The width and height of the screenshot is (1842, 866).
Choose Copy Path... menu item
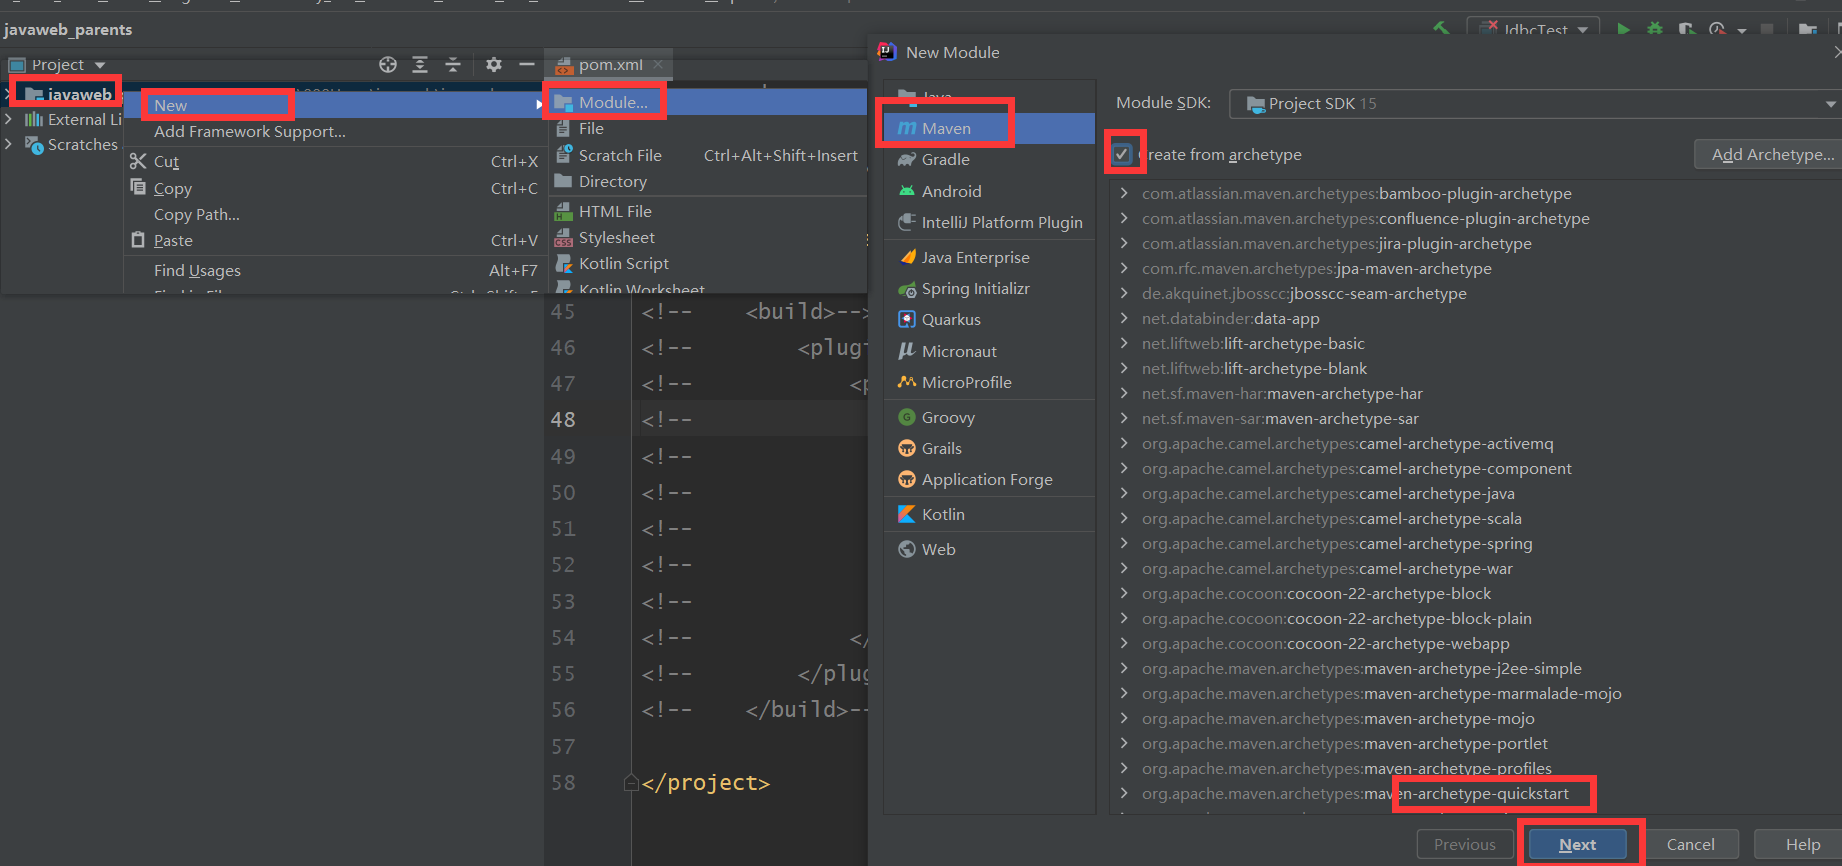(x=334, y=214)
